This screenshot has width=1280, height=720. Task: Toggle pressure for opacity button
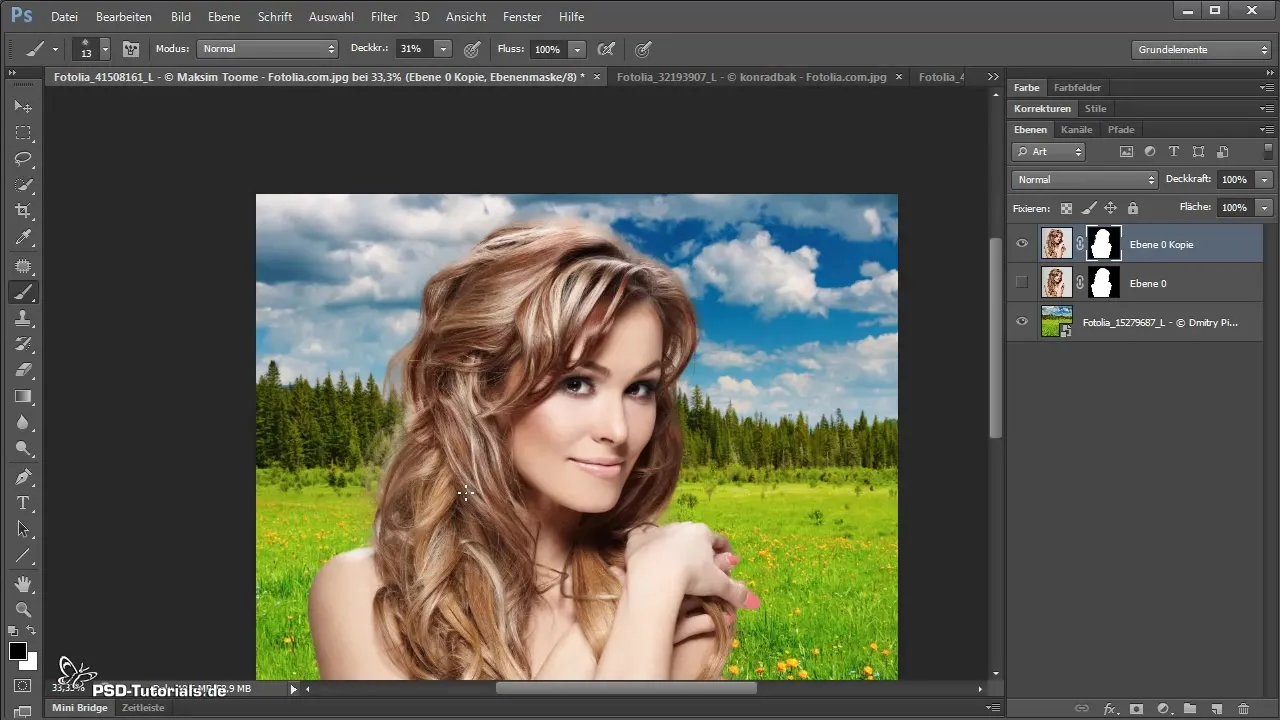tap(472, 49)
